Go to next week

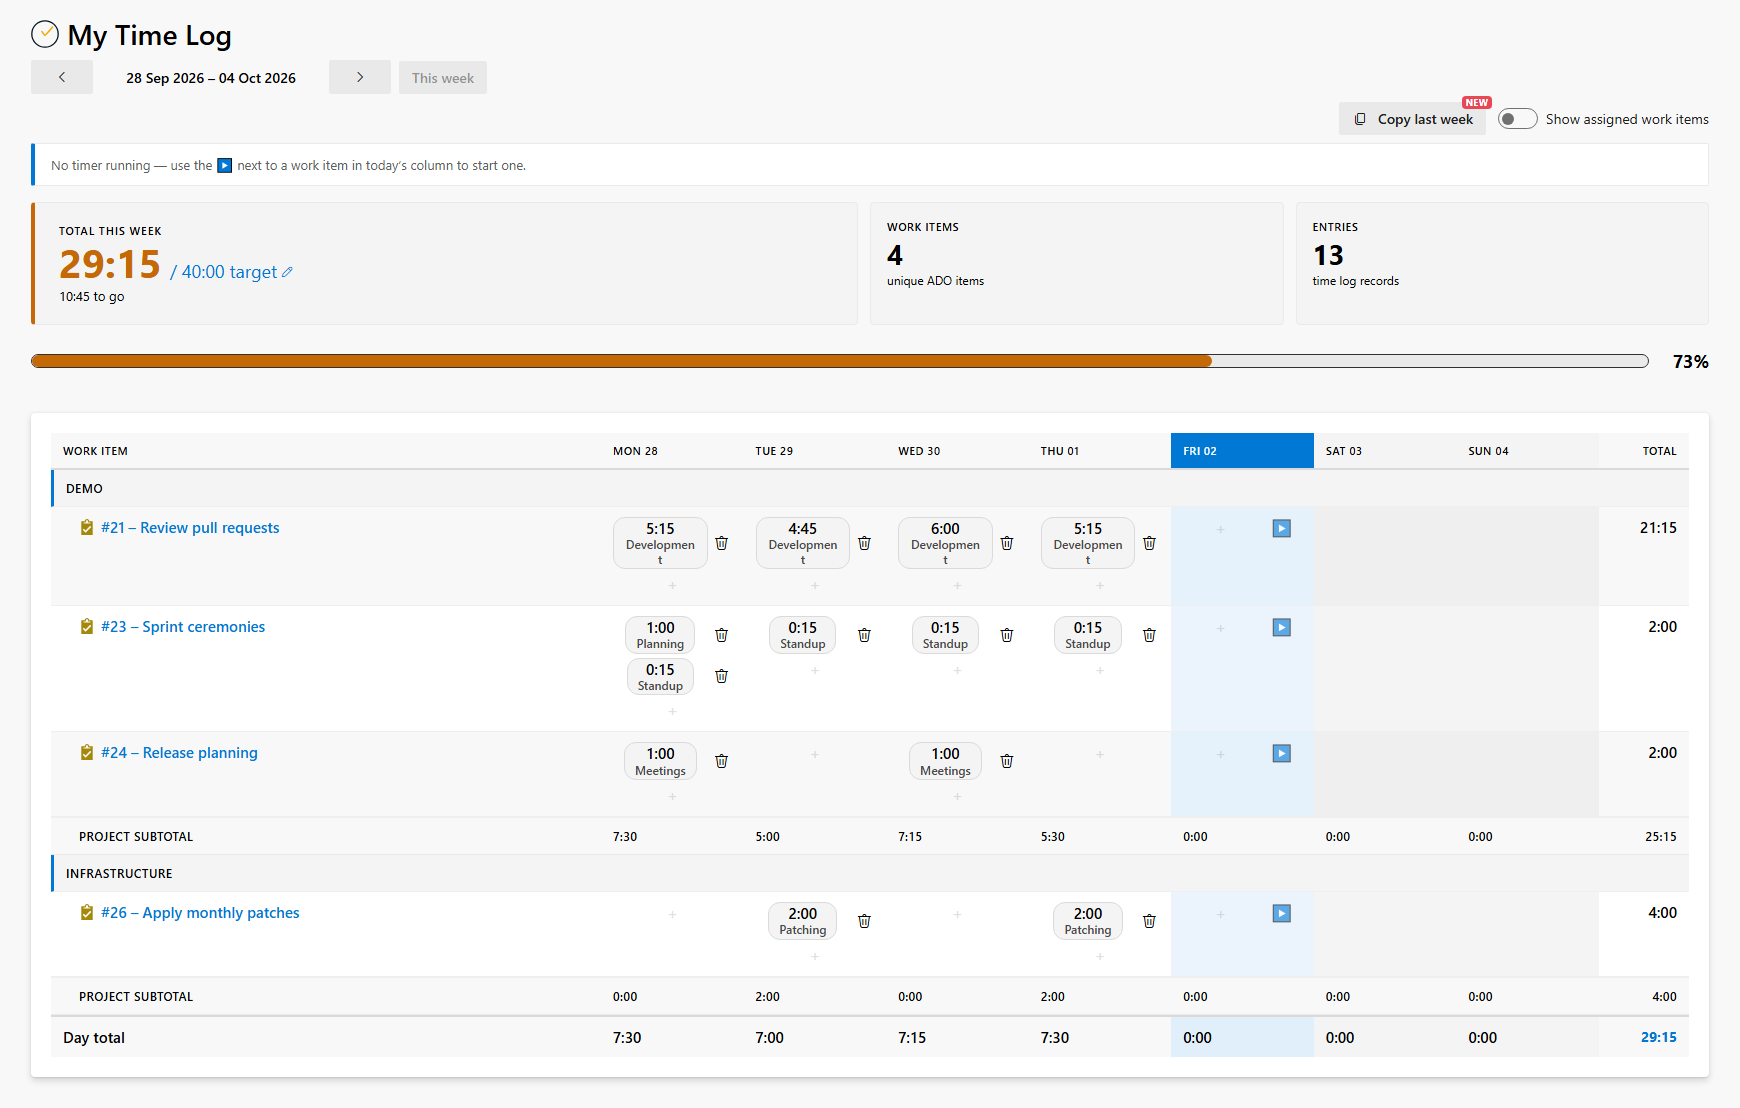(x=360, y=77)
